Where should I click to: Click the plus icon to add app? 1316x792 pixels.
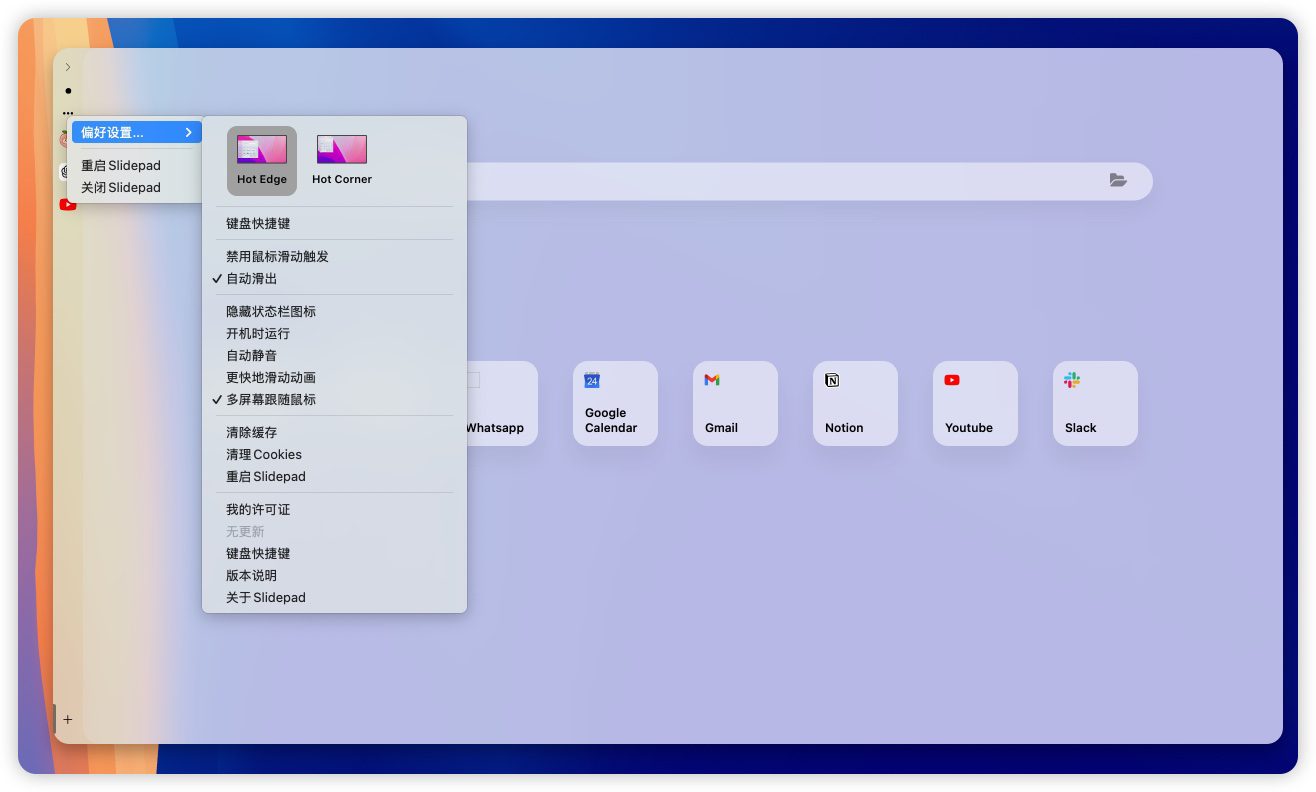68,719
